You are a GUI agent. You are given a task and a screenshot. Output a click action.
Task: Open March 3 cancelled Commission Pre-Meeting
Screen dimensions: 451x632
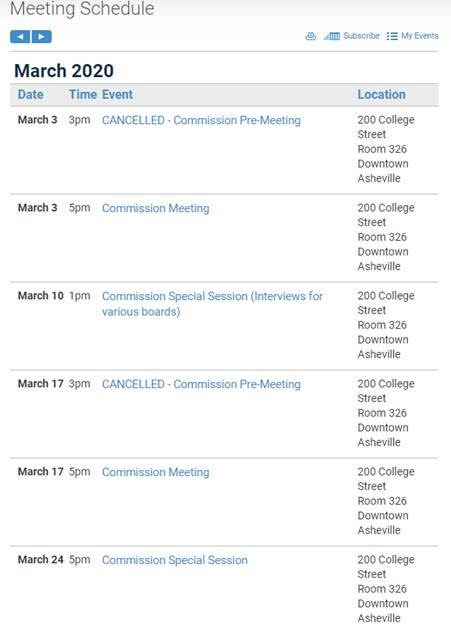point(201,120)
